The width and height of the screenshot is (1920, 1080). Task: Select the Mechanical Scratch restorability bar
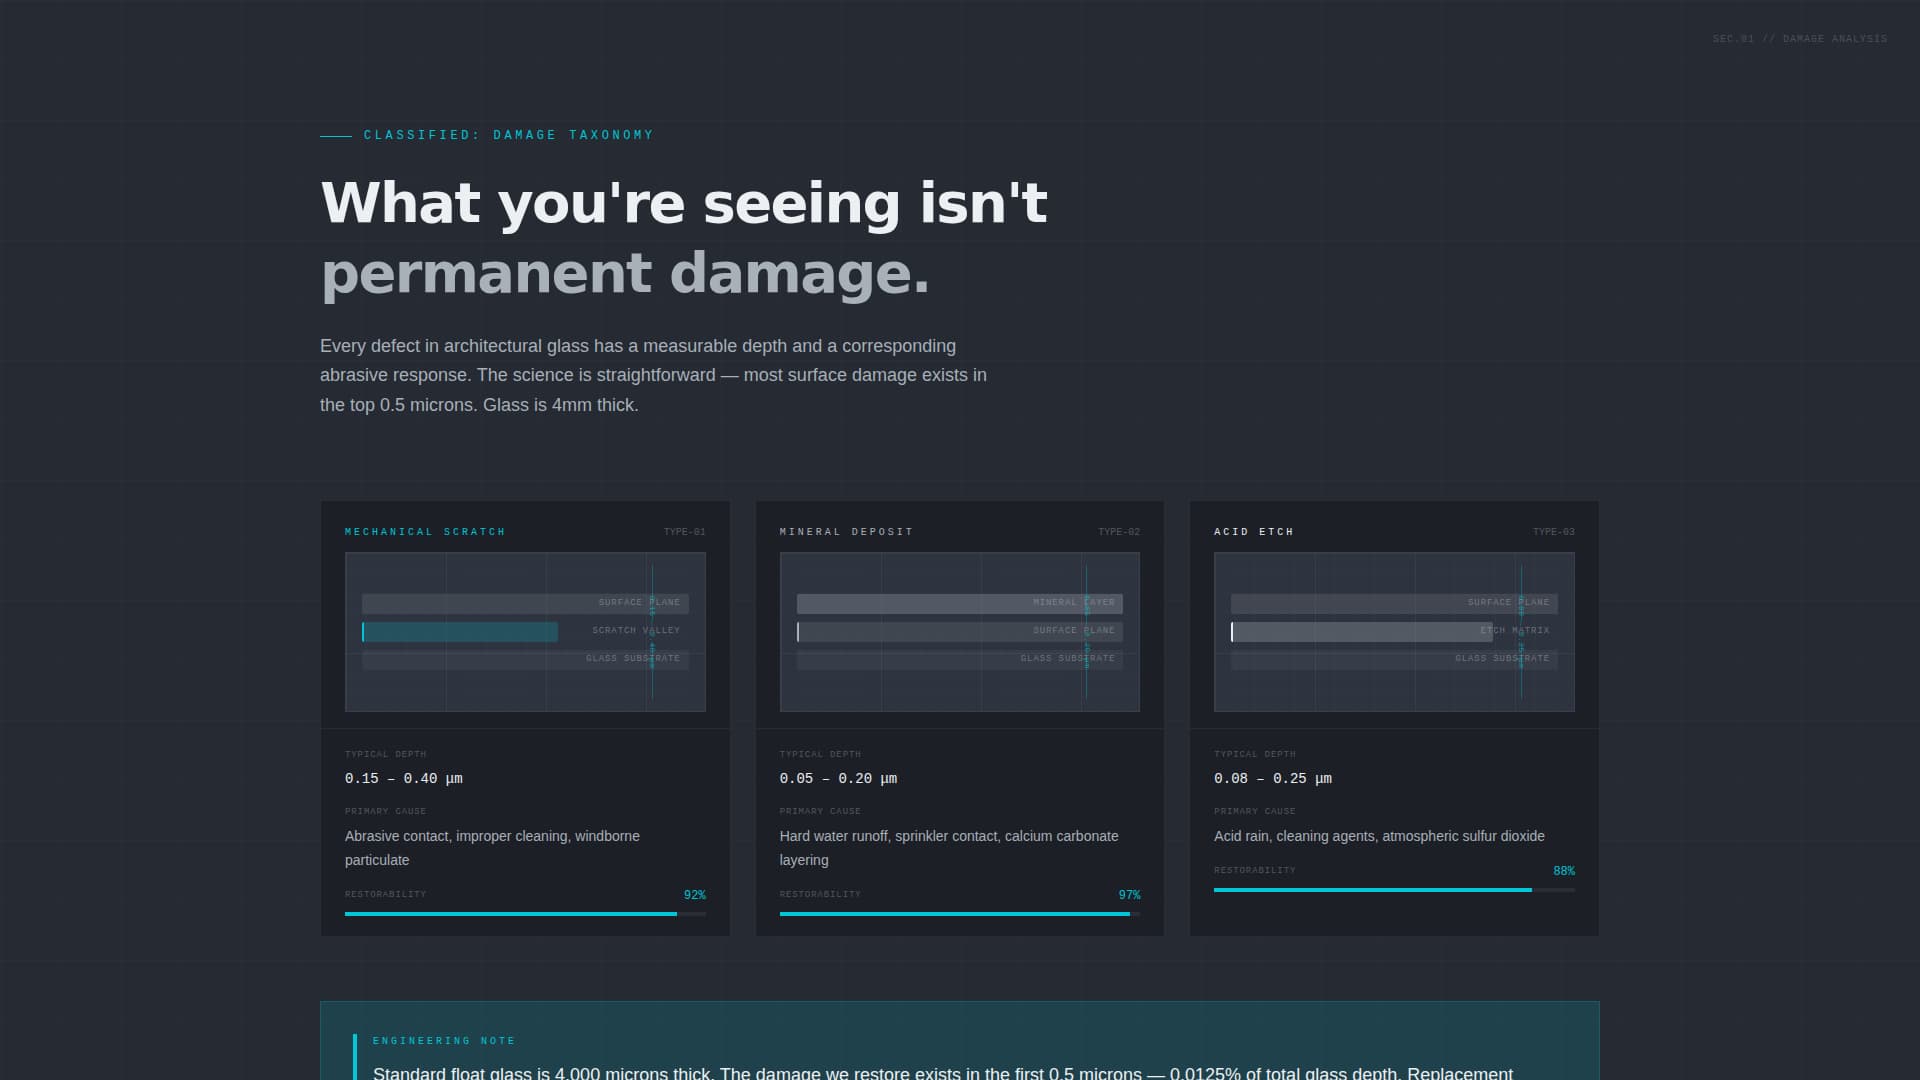coord(525,914)
